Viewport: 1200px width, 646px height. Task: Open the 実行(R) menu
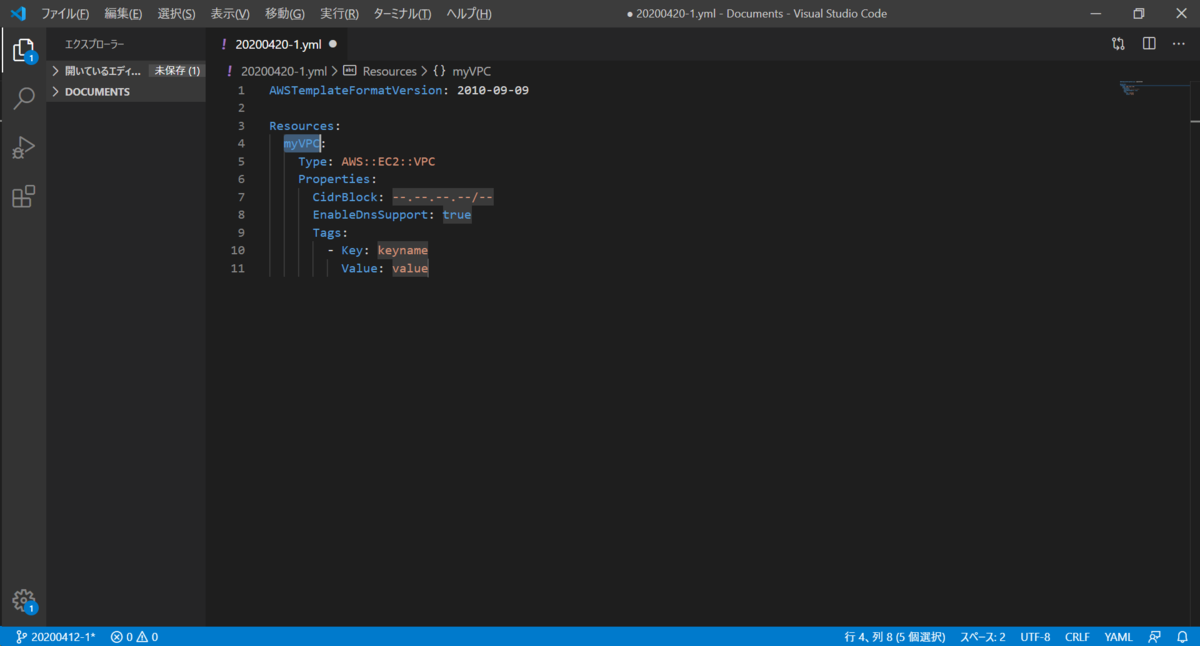[339, 14]
